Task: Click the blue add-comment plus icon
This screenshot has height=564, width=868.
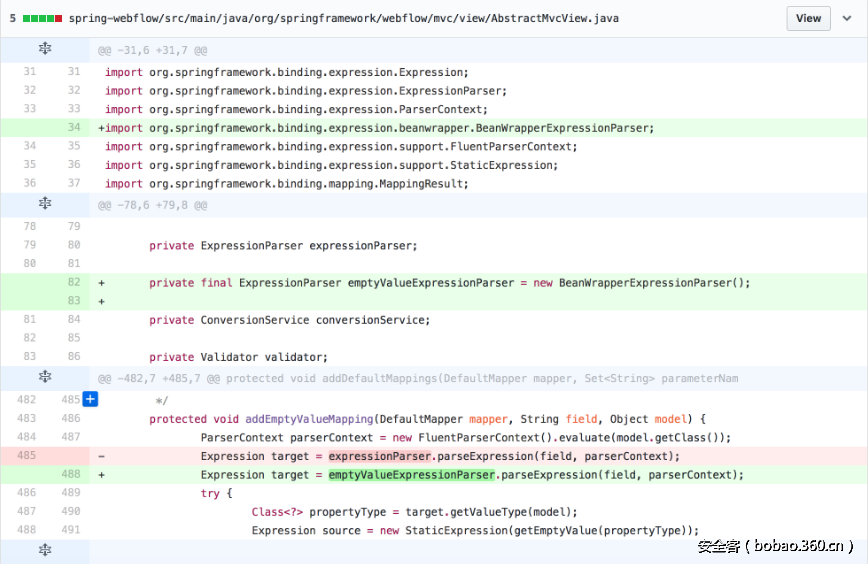Action: (x=90, y=400)
